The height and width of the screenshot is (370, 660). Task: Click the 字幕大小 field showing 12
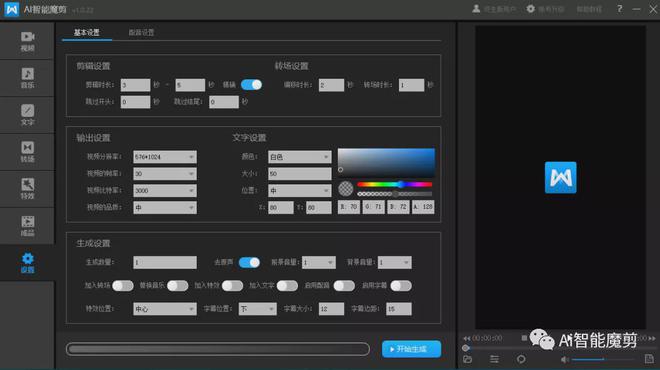click(331, 309)
